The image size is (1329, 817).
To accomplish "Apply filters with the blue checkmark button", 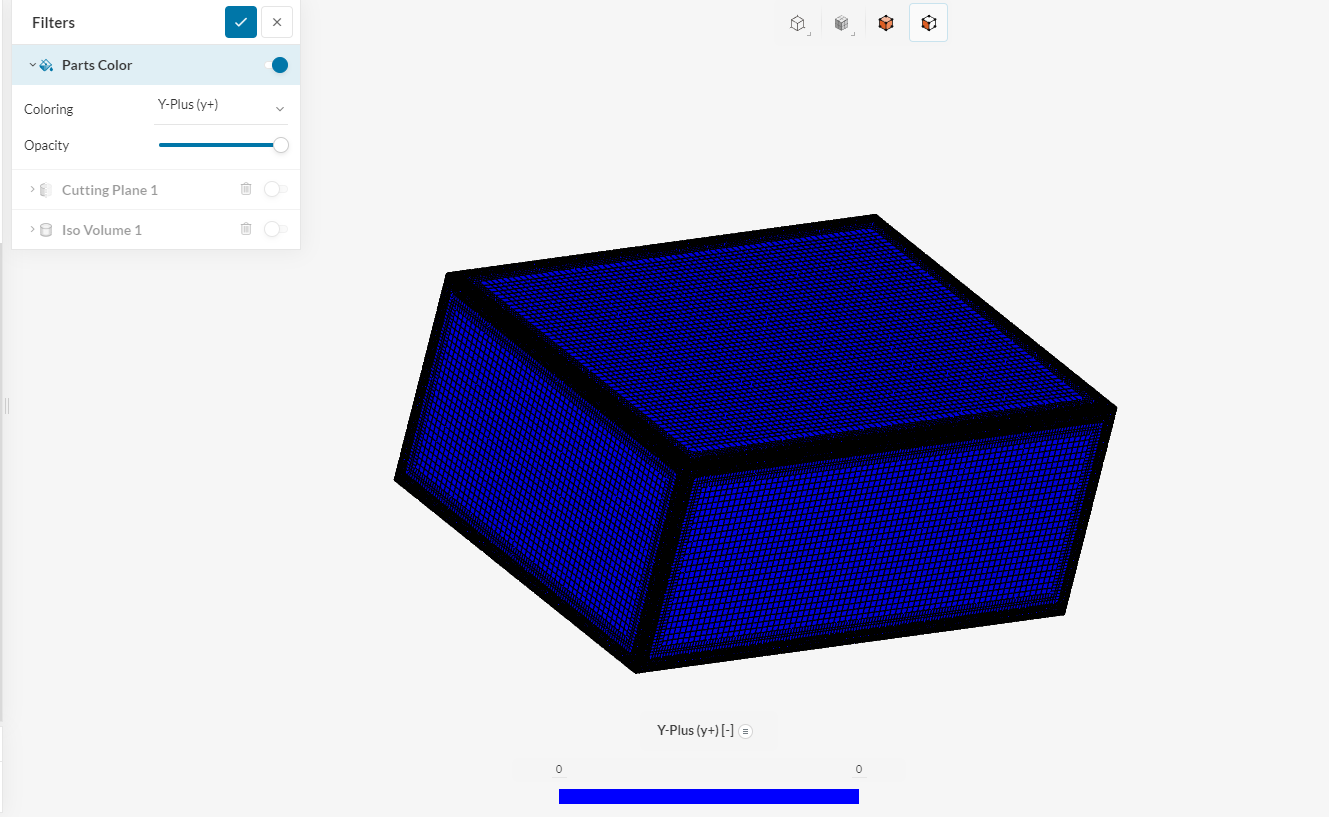I will [x=241, y=22].
